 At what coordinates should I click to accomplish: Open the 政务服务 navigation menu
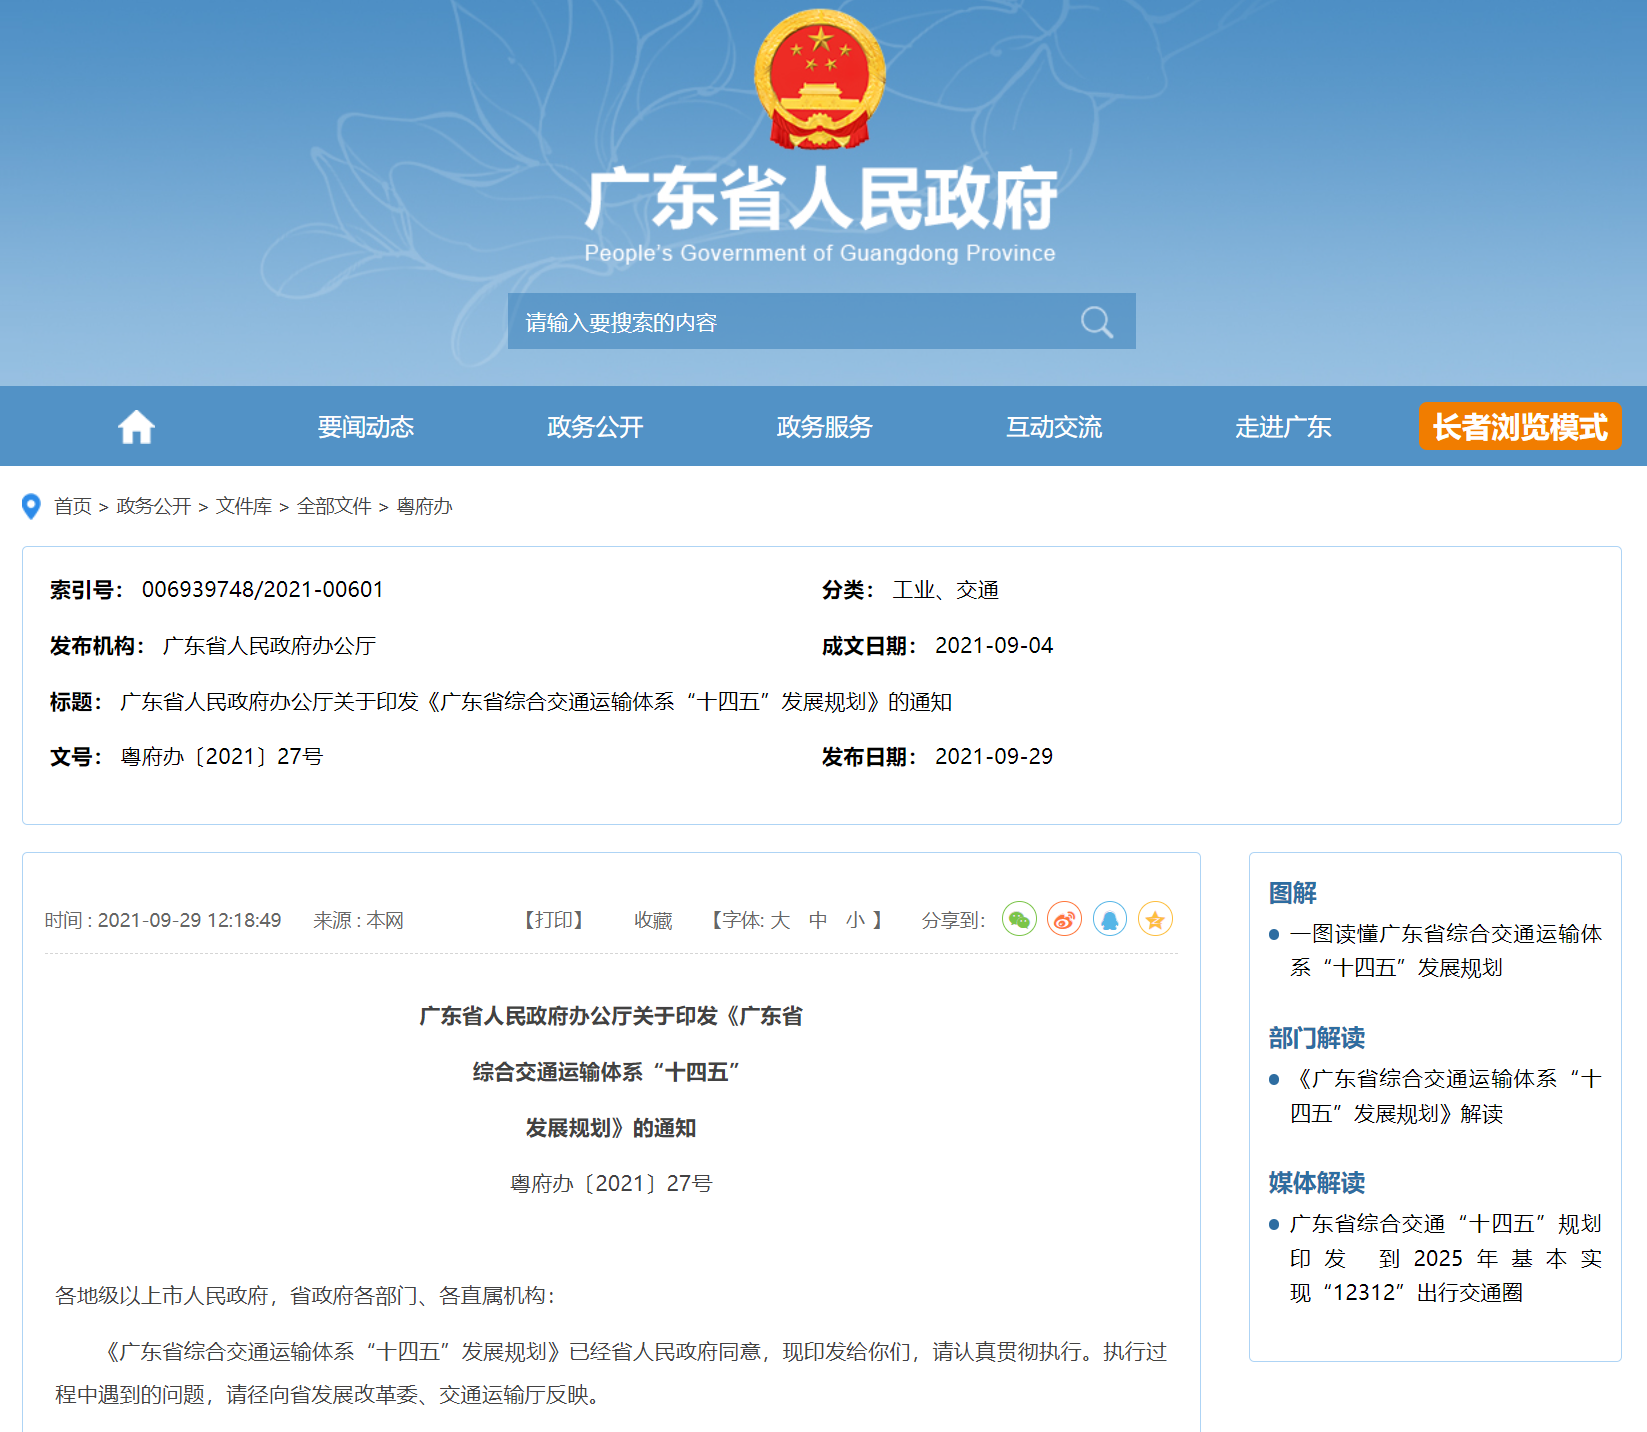824,427
